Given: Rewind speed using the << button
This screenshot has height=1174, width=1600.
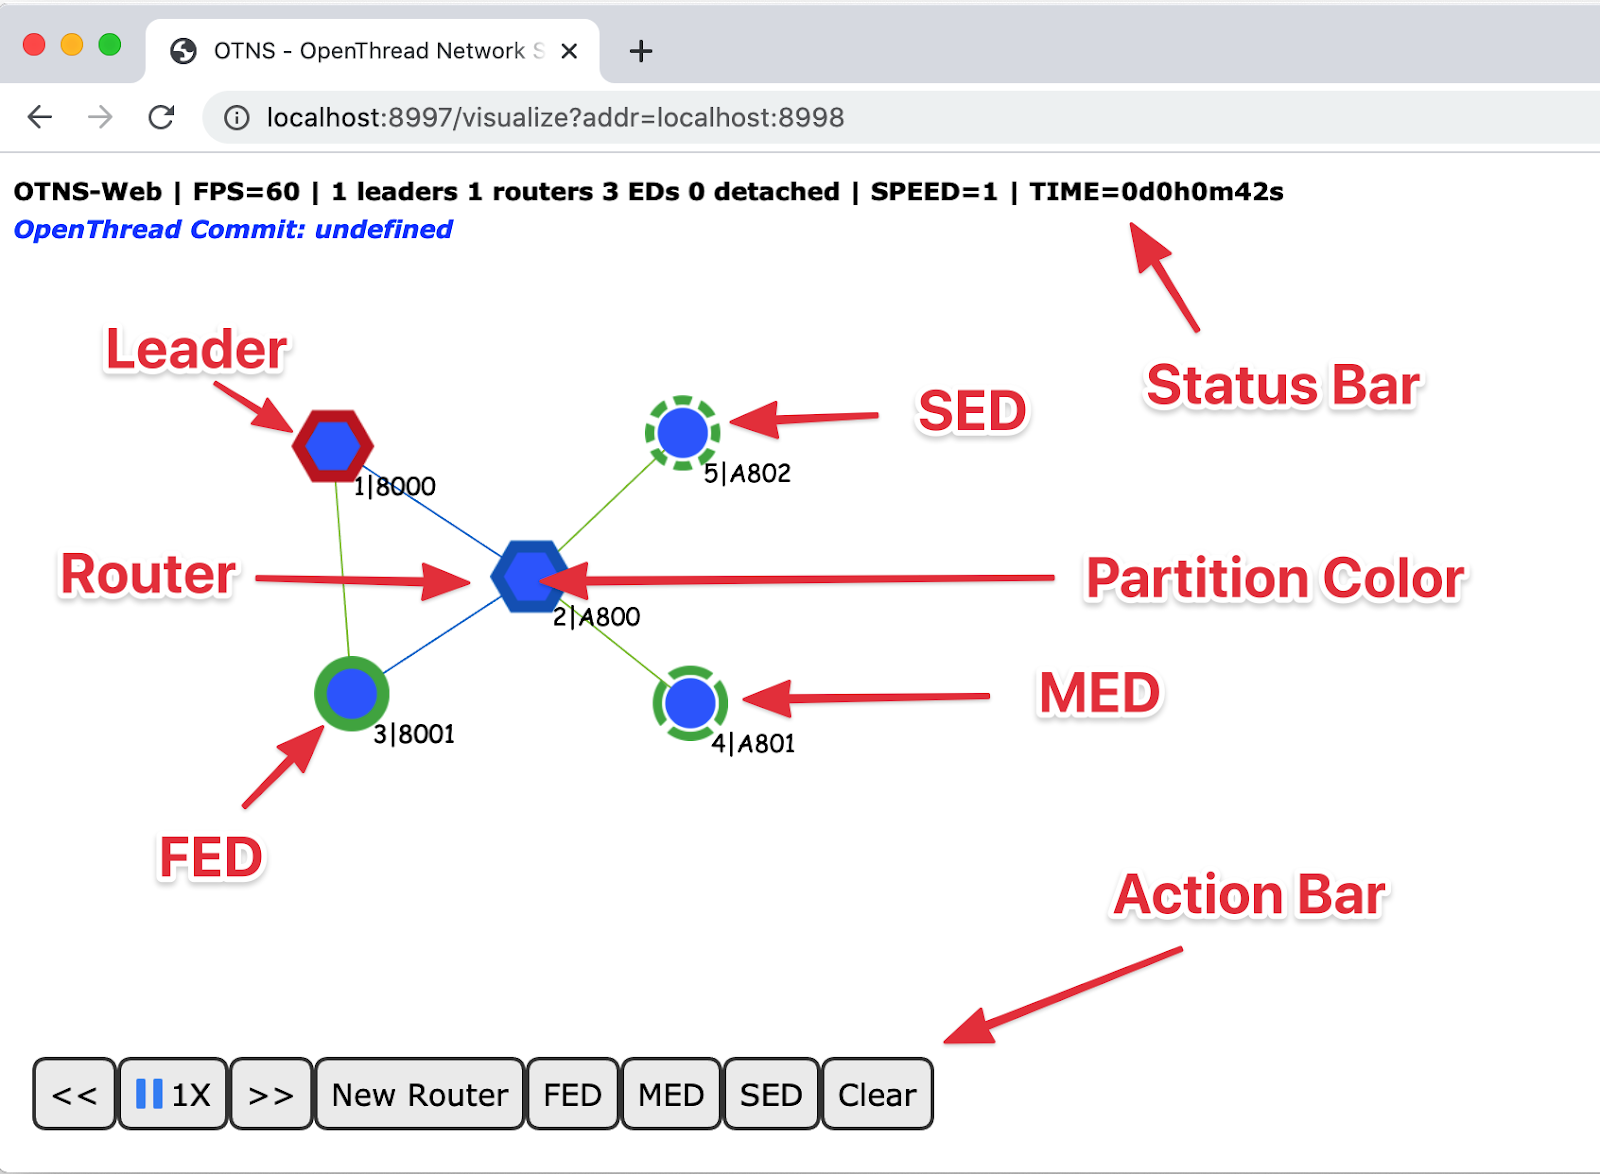Looking at the screenshot, I should [74, 1094].
